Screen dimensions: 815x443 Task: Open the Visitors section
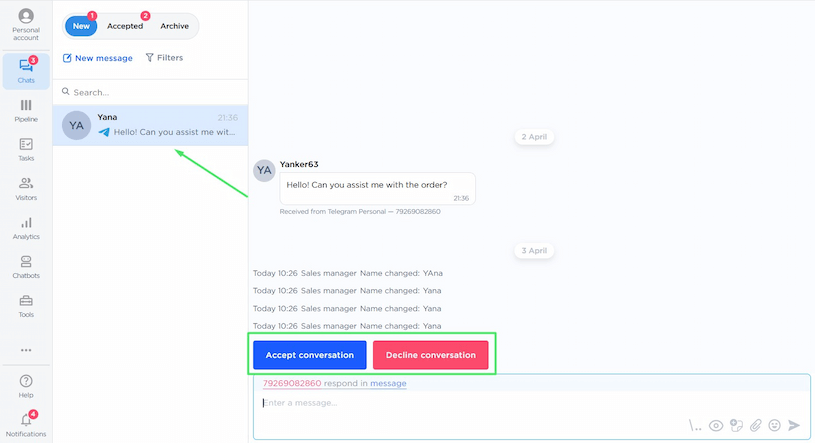26,188
